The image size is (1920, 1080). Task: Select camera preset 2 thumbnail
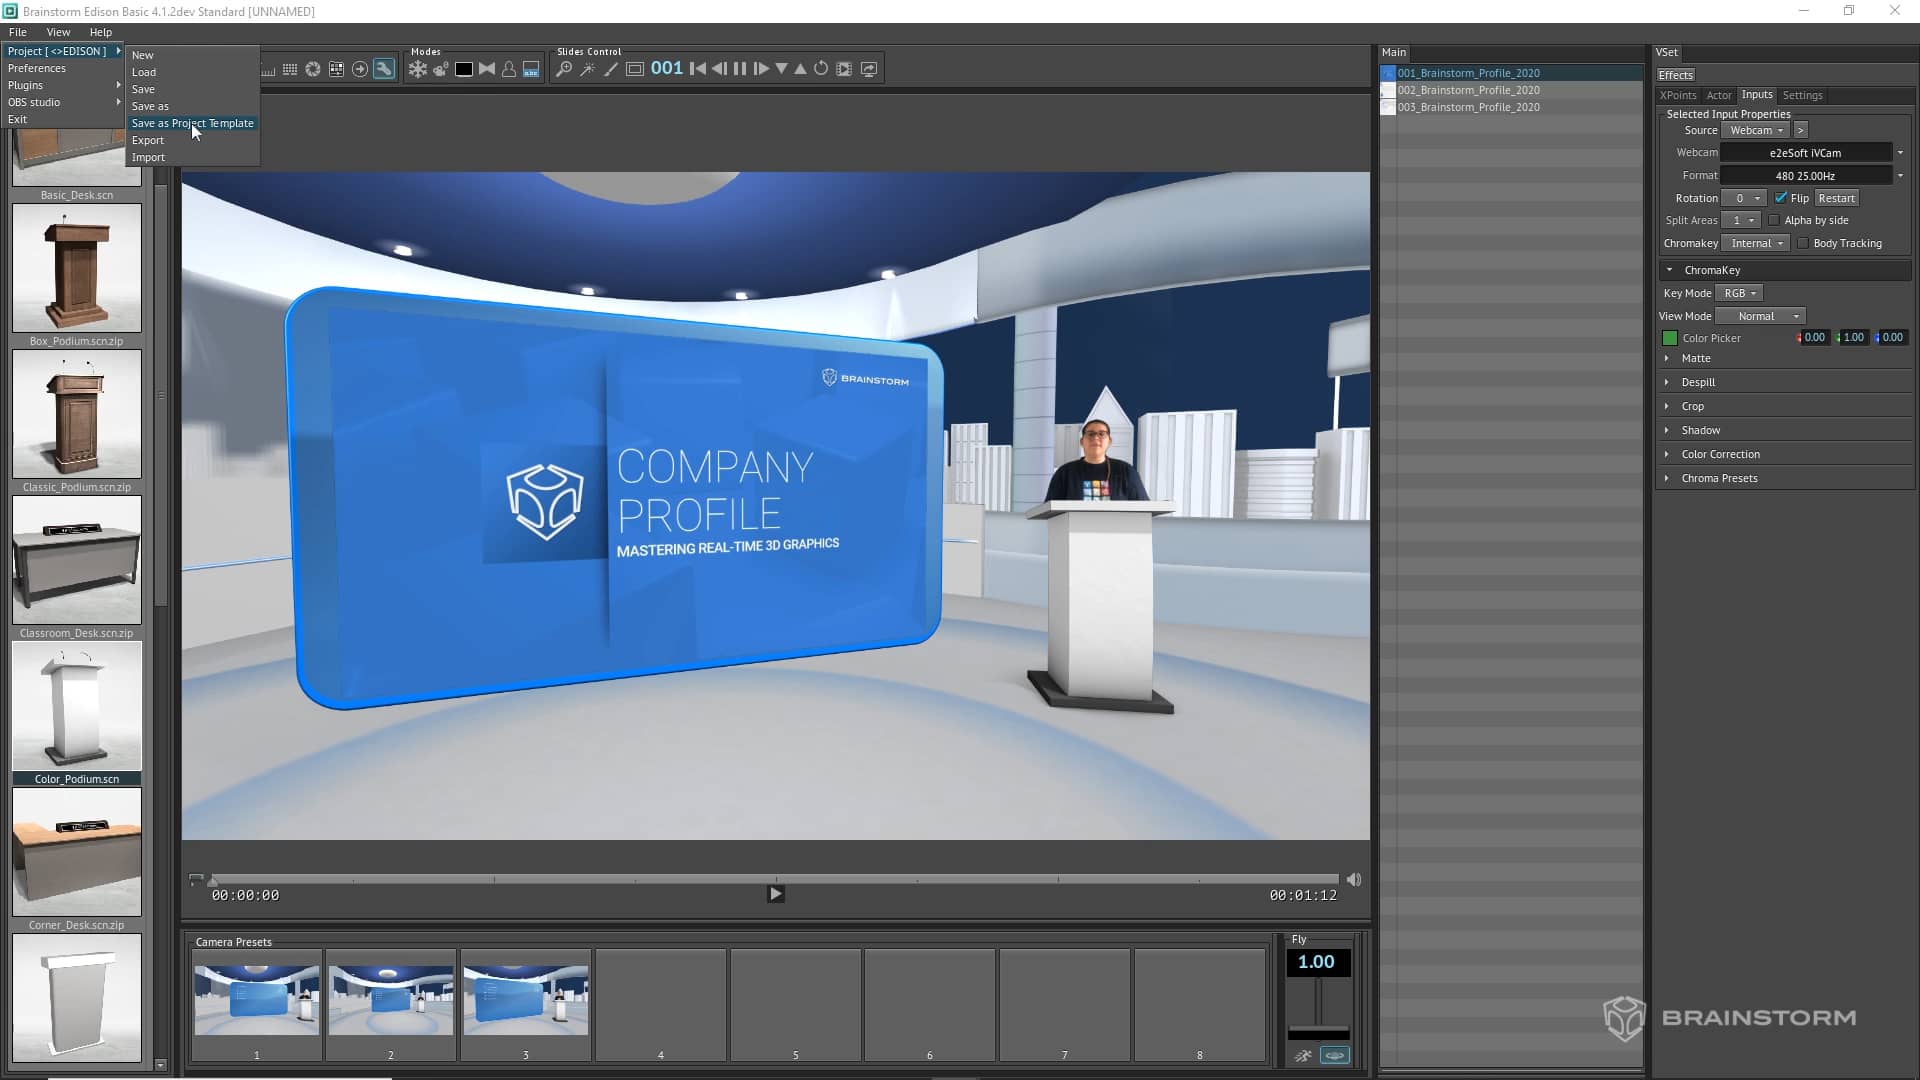point(391,1000)
